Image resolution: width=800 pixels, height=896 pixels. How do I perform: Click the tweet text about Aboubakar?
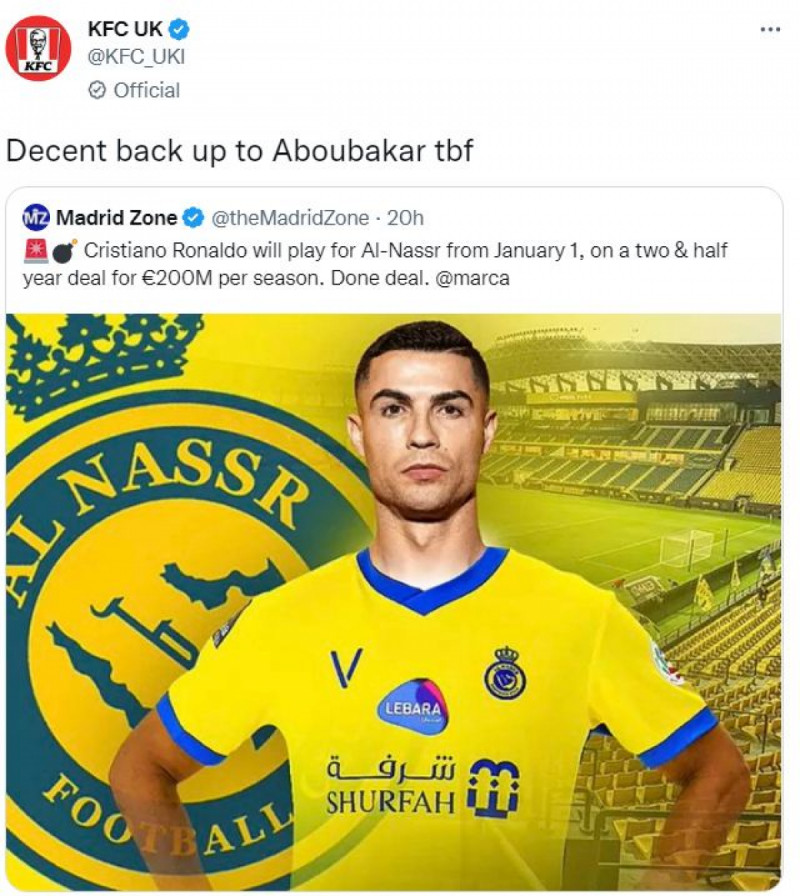click(x=240, y=151)
